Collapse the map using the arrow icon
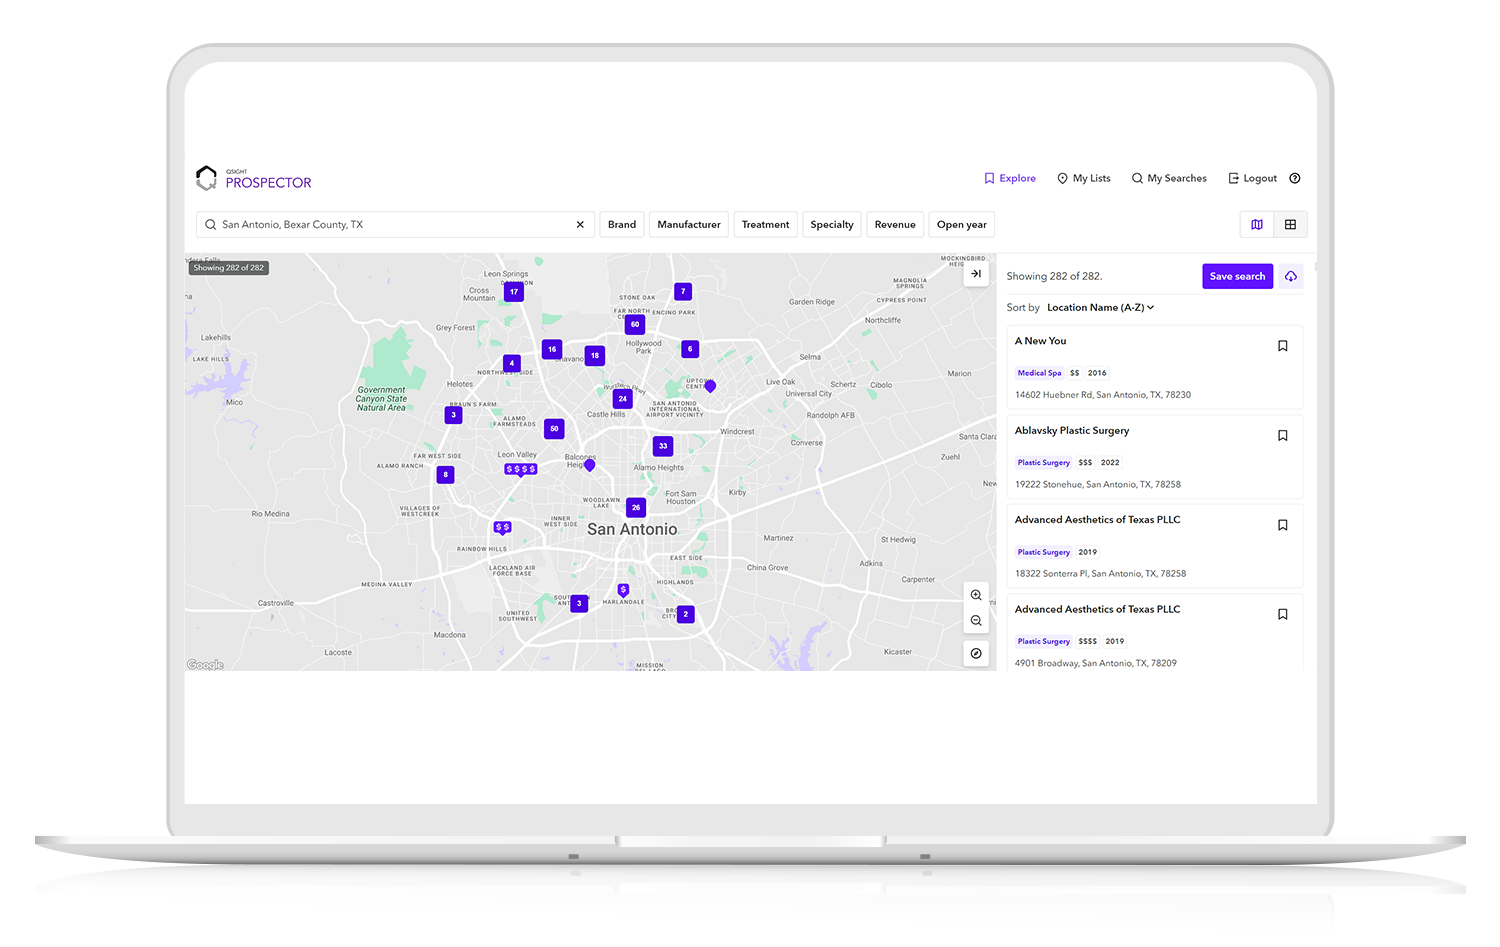Screen dimensions: 1500x947 pyautogui.click(x=976, y=272)
